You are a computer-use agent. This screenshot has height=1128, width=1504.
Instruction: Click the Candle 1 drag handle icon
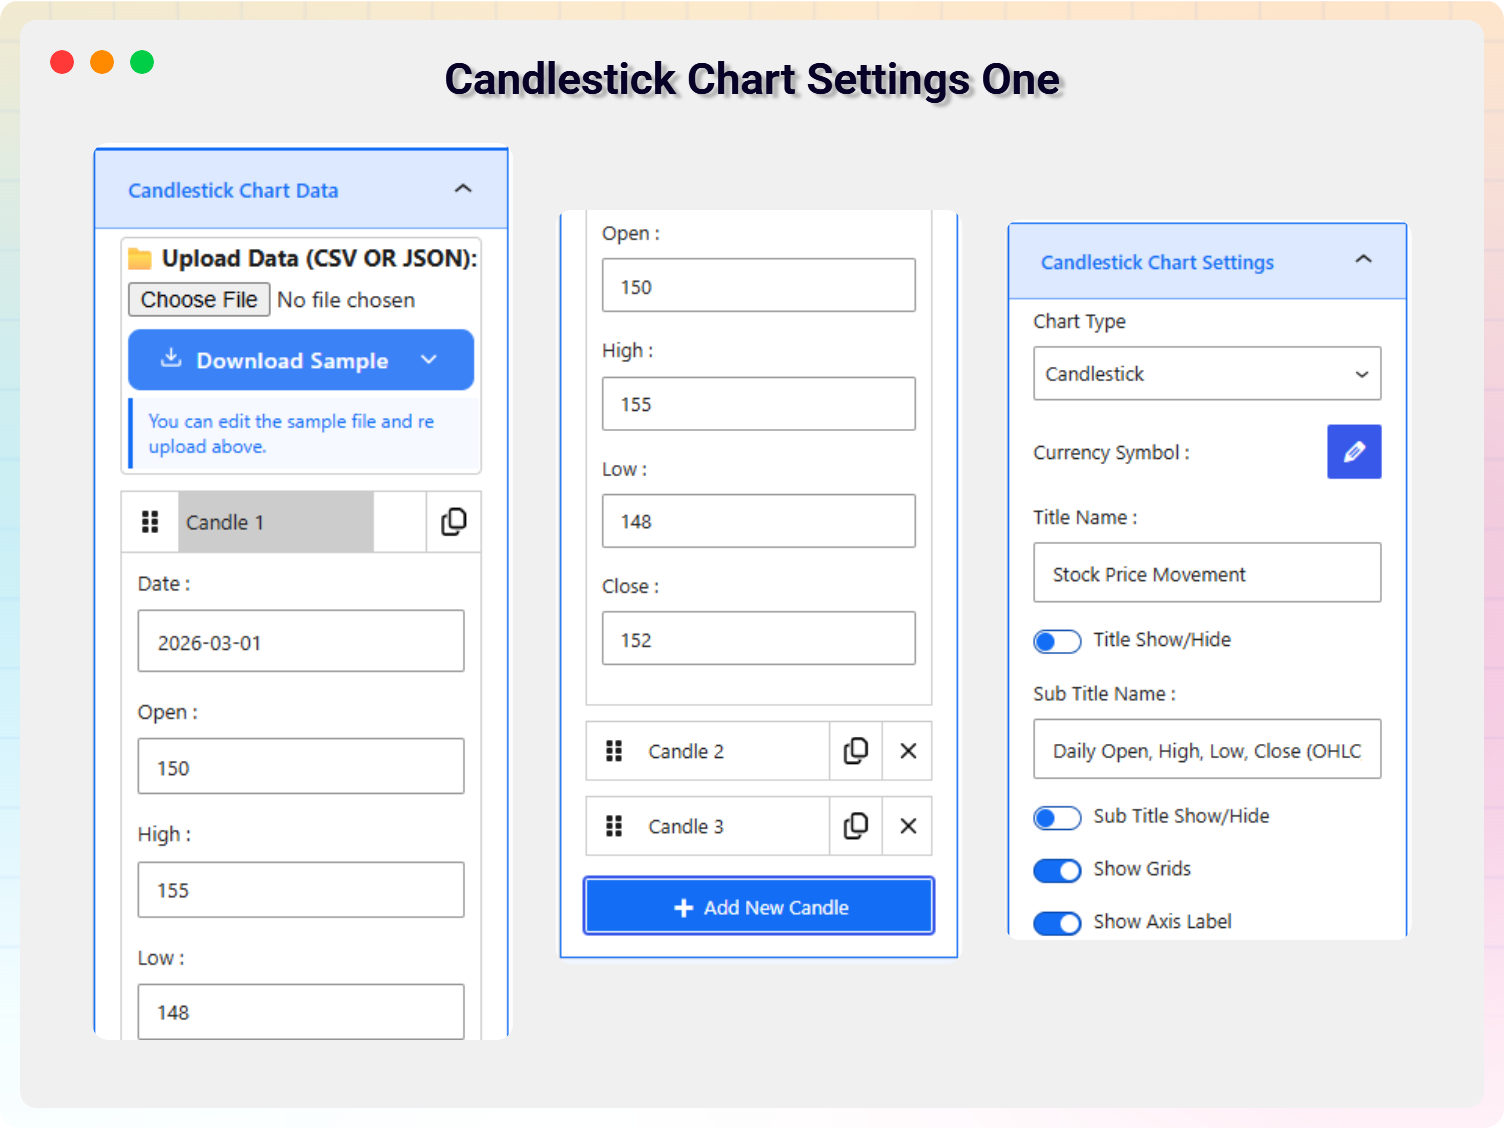[150, 522]
